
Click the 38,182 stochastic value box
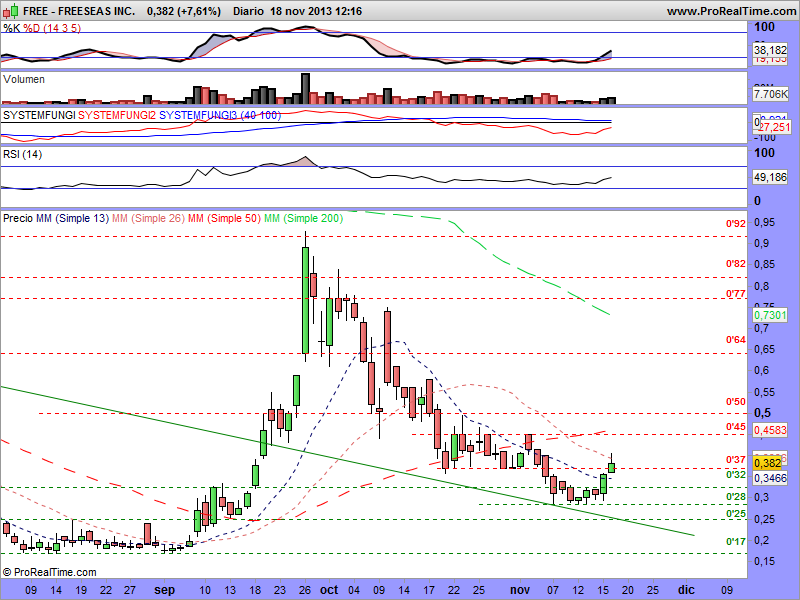click(770, 50)
